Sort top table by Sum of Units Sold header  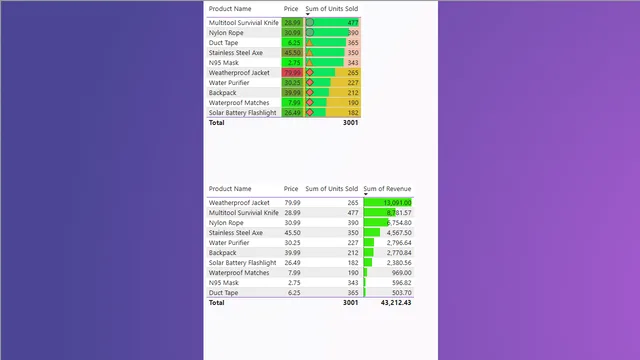[x=331, y=9]
